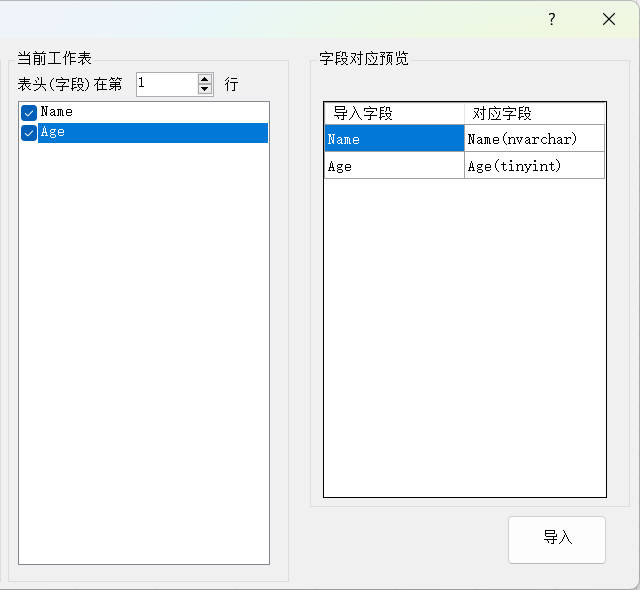Screen dimensions: 640x590
Task: Select the Age cell in 导入字段 column
Action: pyautogui.click(x=394, y=166)
